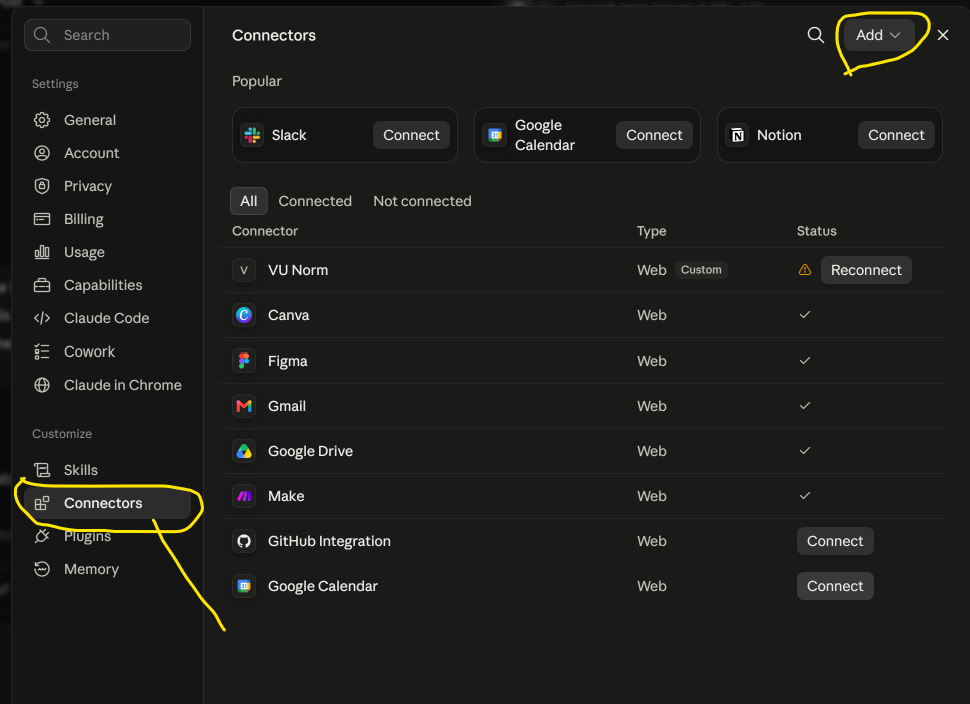Switch to the Not connected filter tab
The image size is (970, 704).
[422, 201]
